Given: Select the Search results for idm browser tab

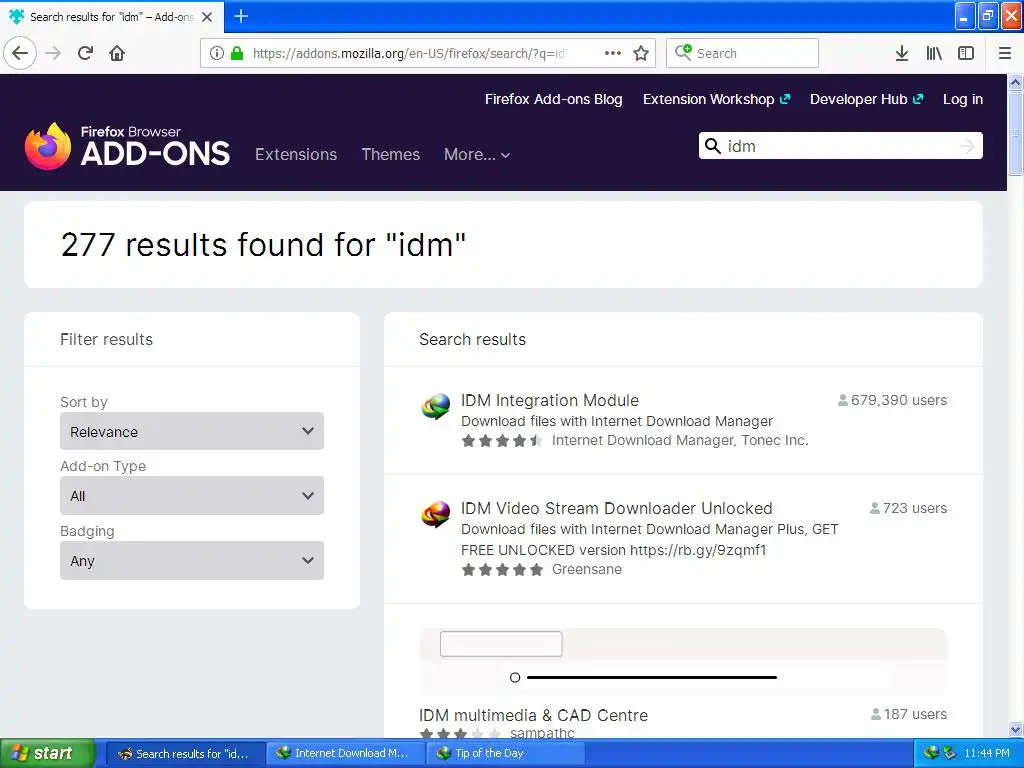Looking at the screenshot, I should [112, 17].
